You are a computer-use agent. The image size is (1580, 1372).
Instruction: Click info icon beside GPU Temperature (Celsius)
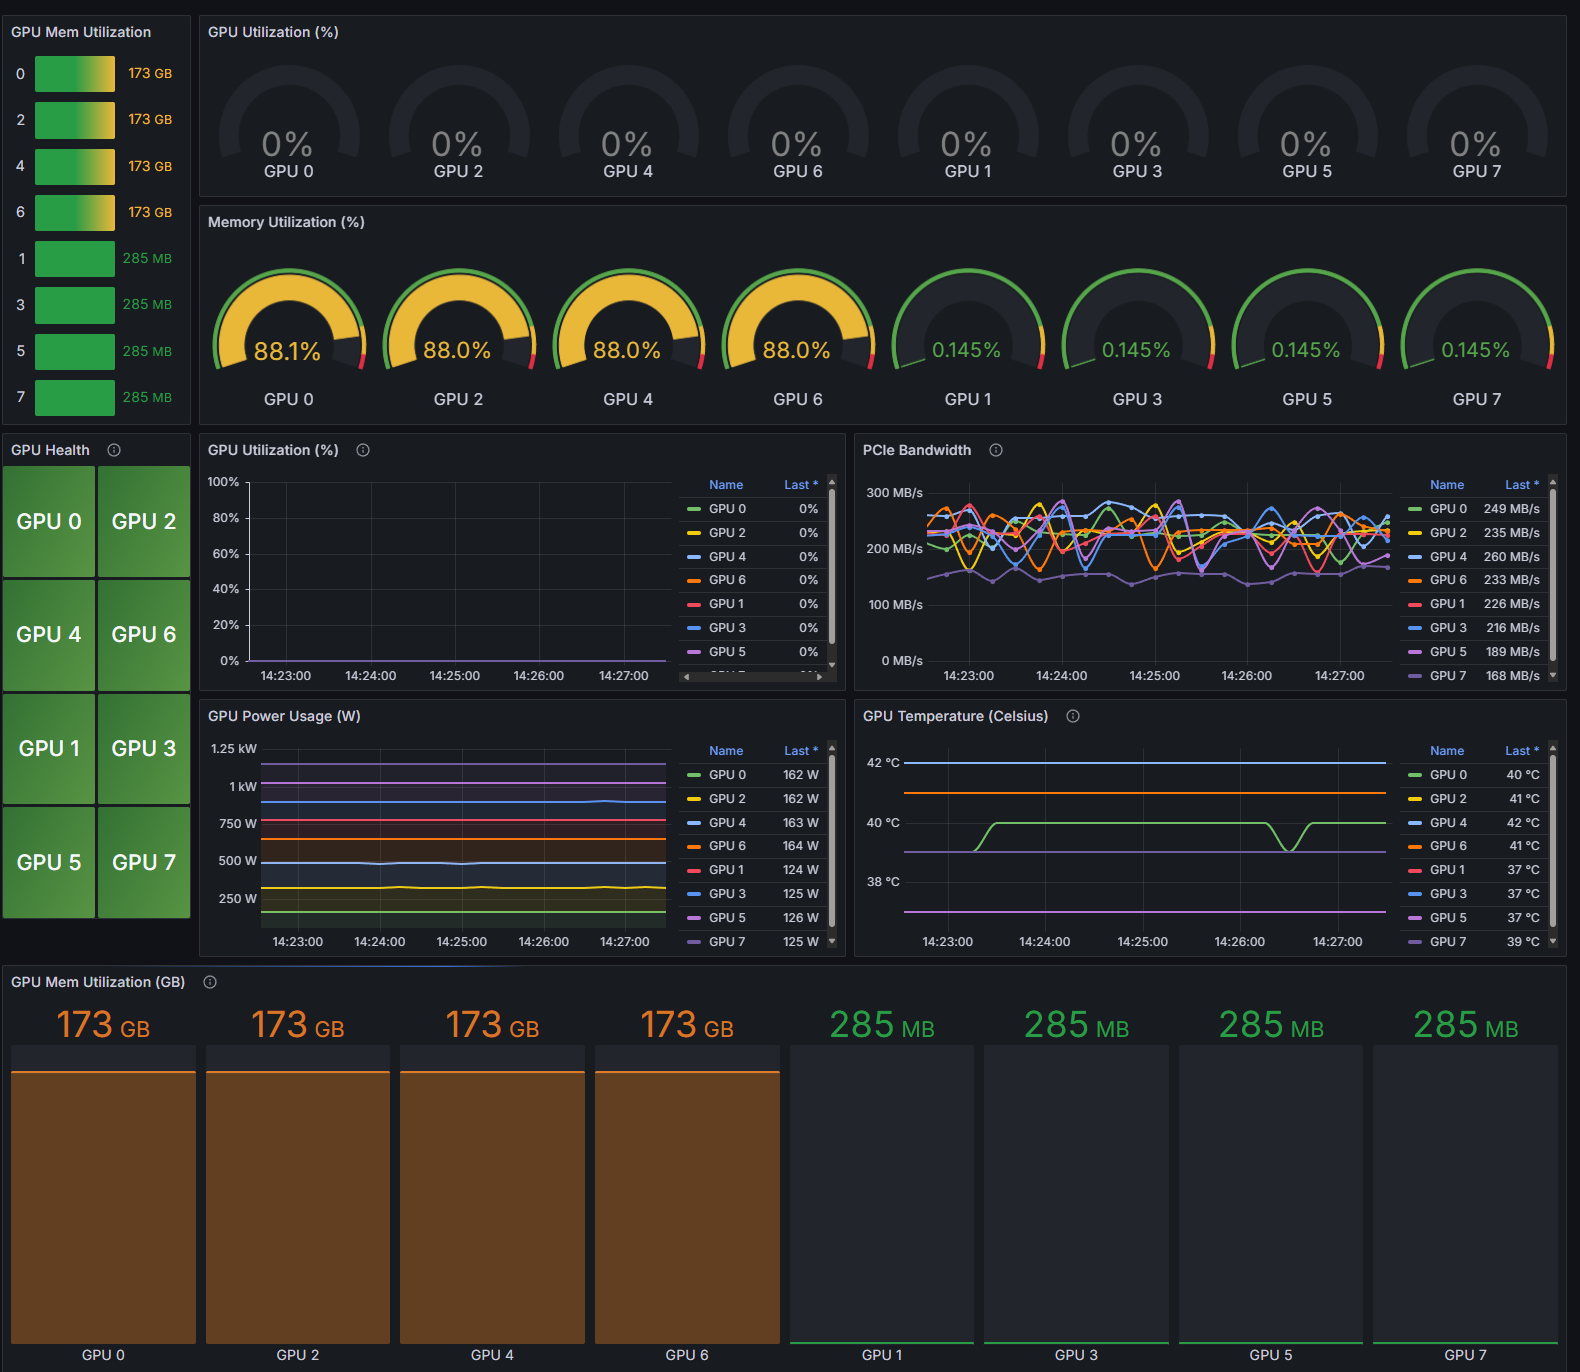click(1073, 716)
